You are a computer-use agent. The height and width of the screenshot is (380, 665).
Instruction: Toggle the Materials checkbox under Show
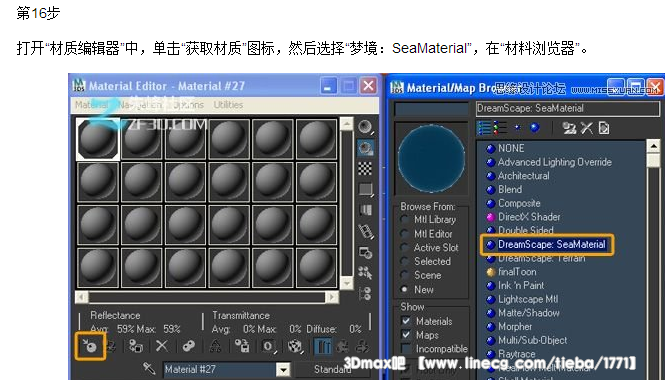point(406,321)
